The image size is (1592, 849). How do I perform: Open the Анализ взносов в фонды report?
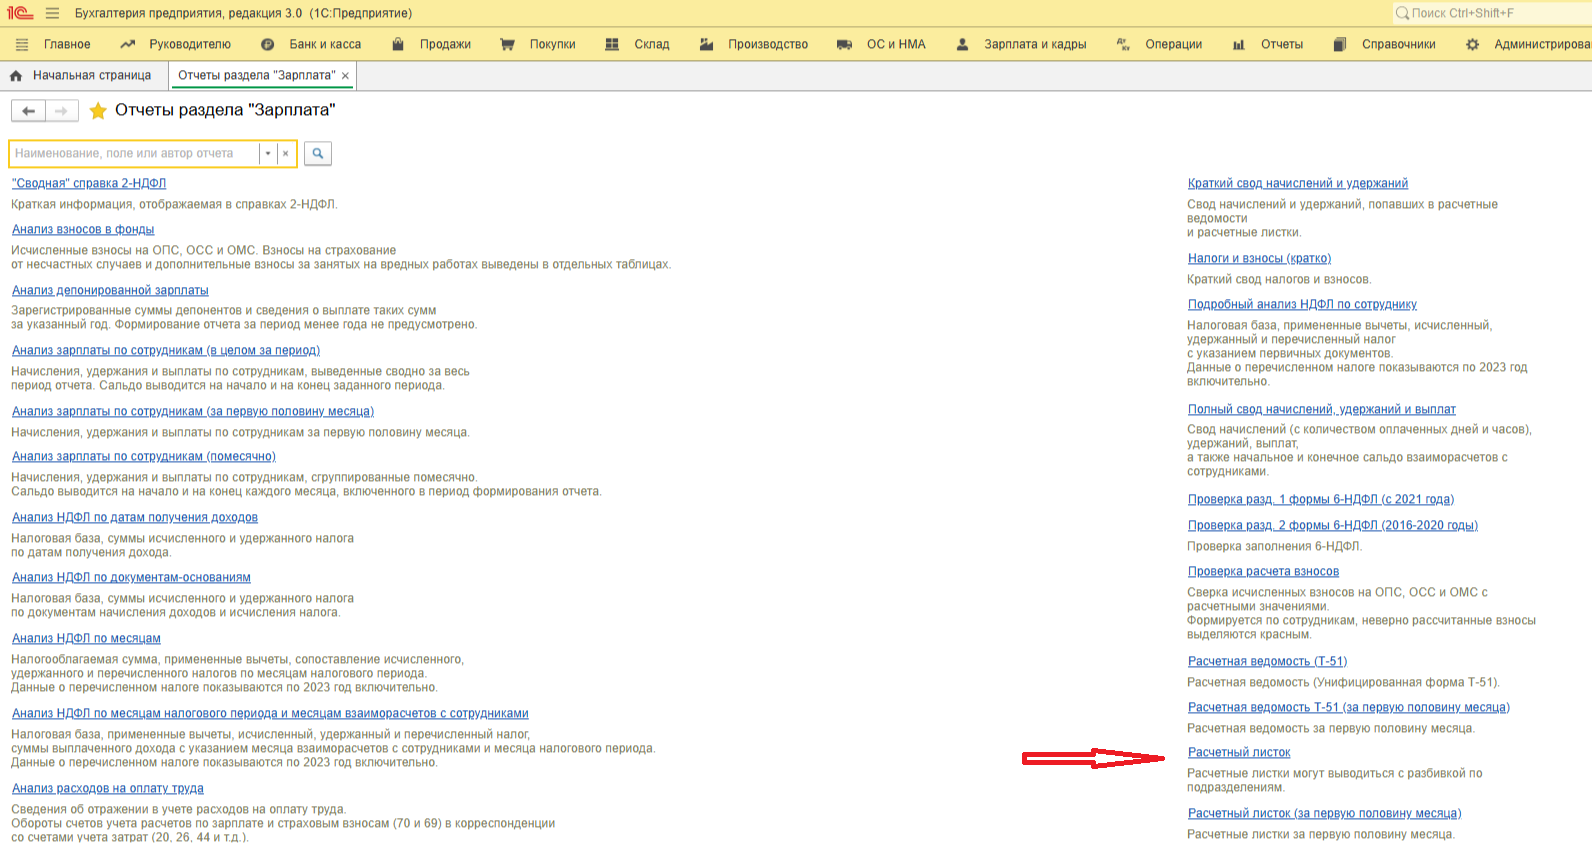[x=83, y=230]
